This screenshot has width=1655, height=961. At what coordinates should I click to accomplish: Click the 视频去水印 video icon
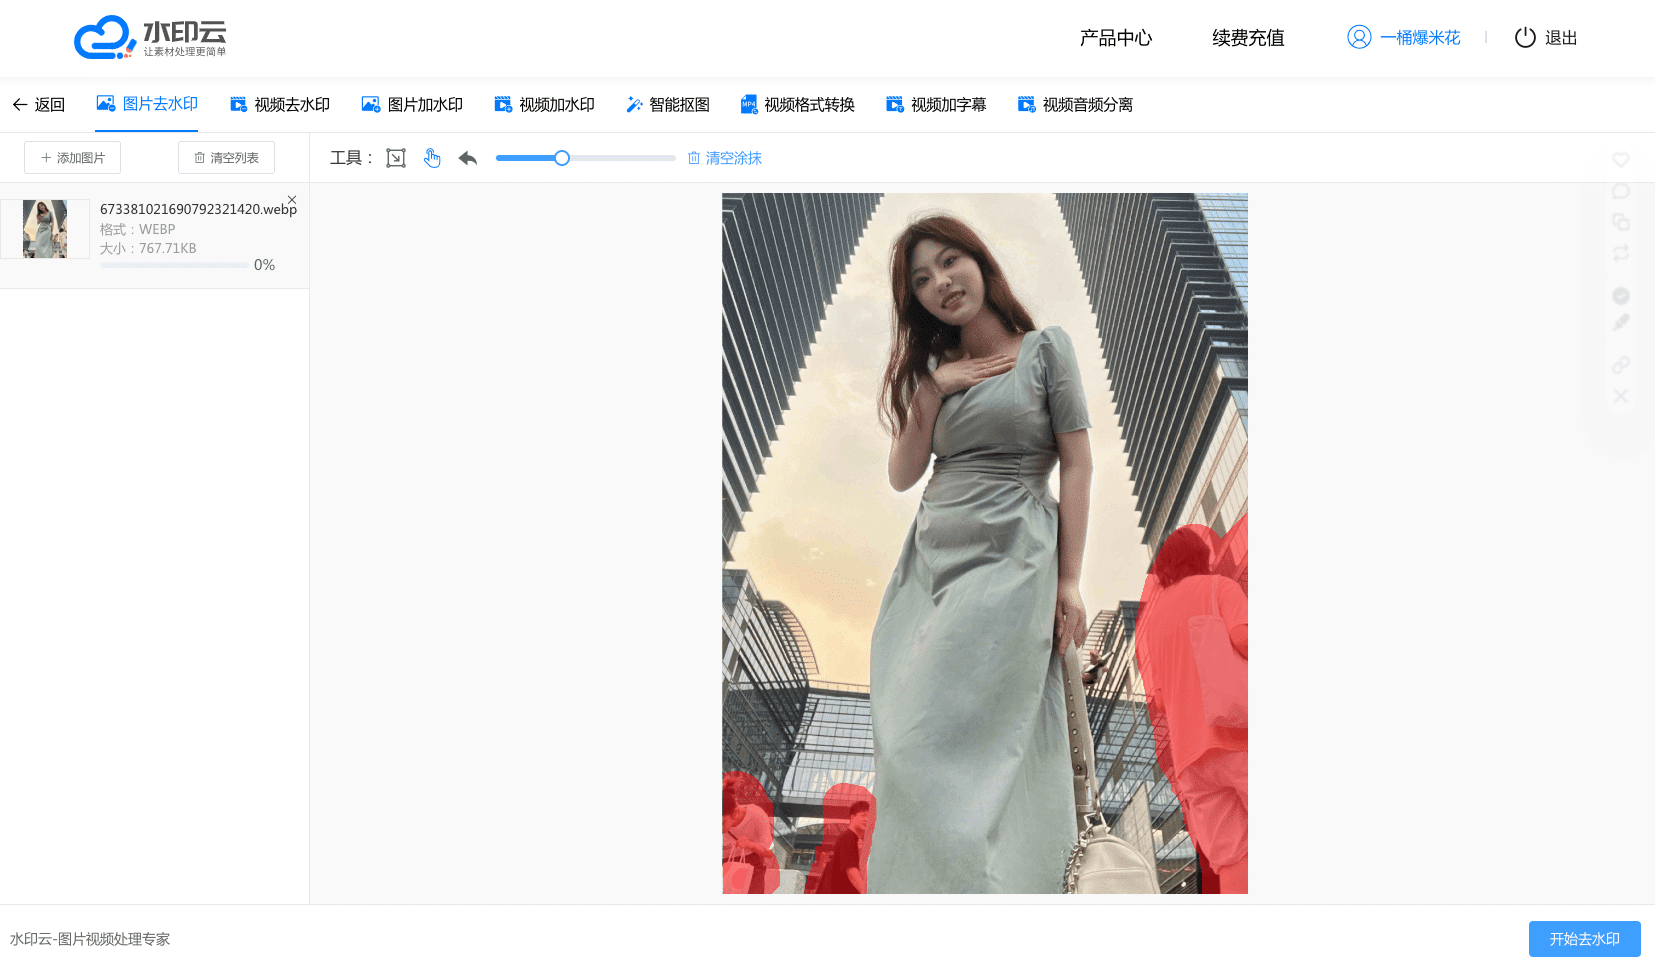[x=239, y=104]
